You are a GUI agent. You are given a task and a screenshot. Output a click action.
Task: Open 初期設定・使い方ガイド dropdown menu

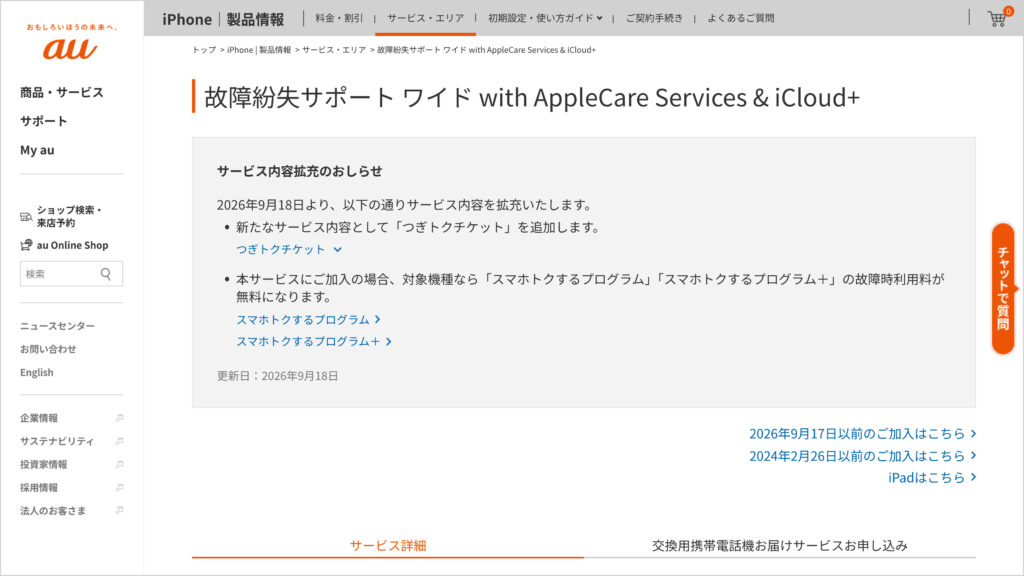pos(545,18)
